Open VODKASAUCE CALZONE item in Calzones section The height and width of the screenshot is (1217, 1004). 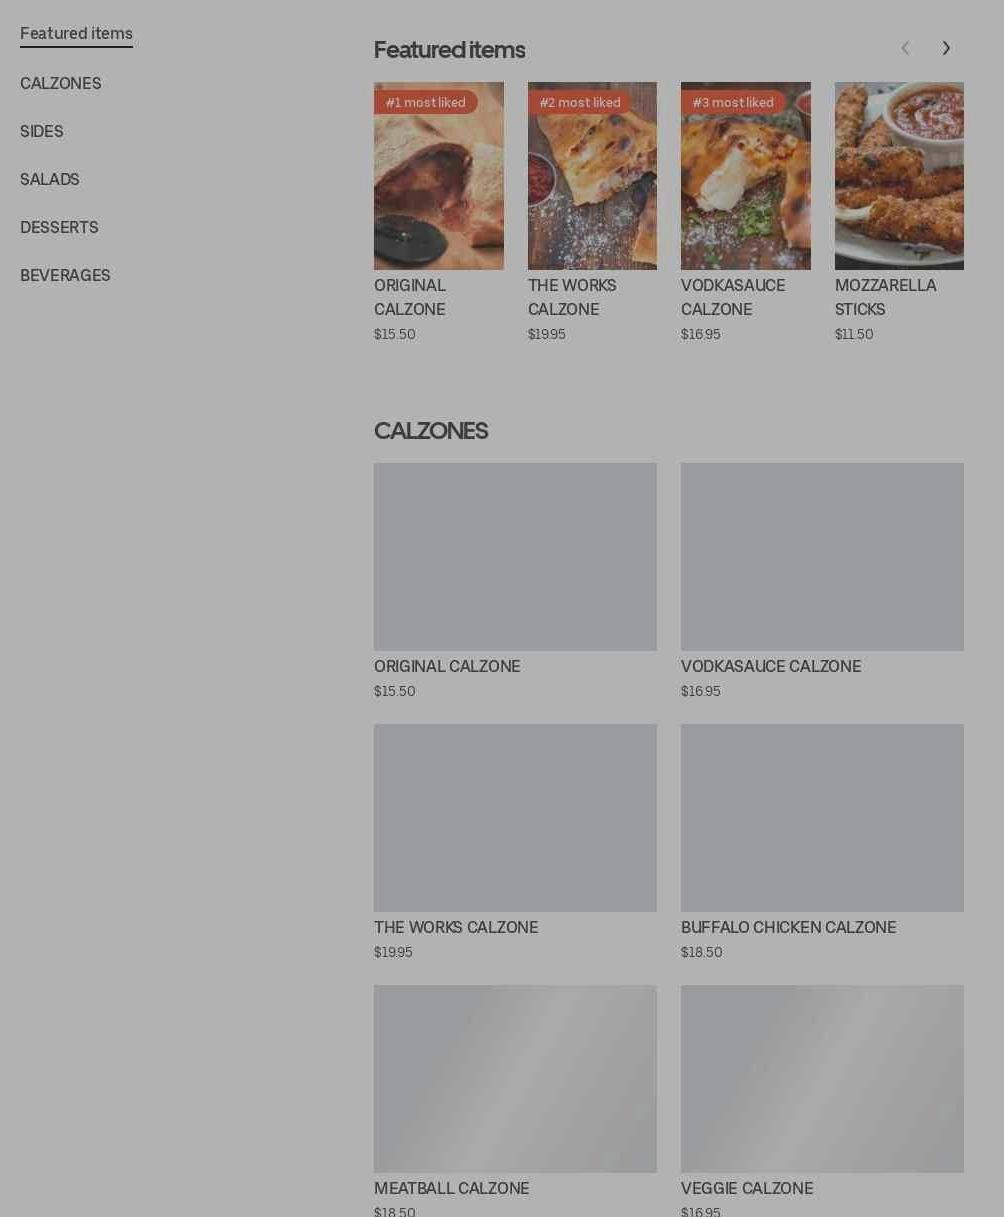tap(771, 667)
